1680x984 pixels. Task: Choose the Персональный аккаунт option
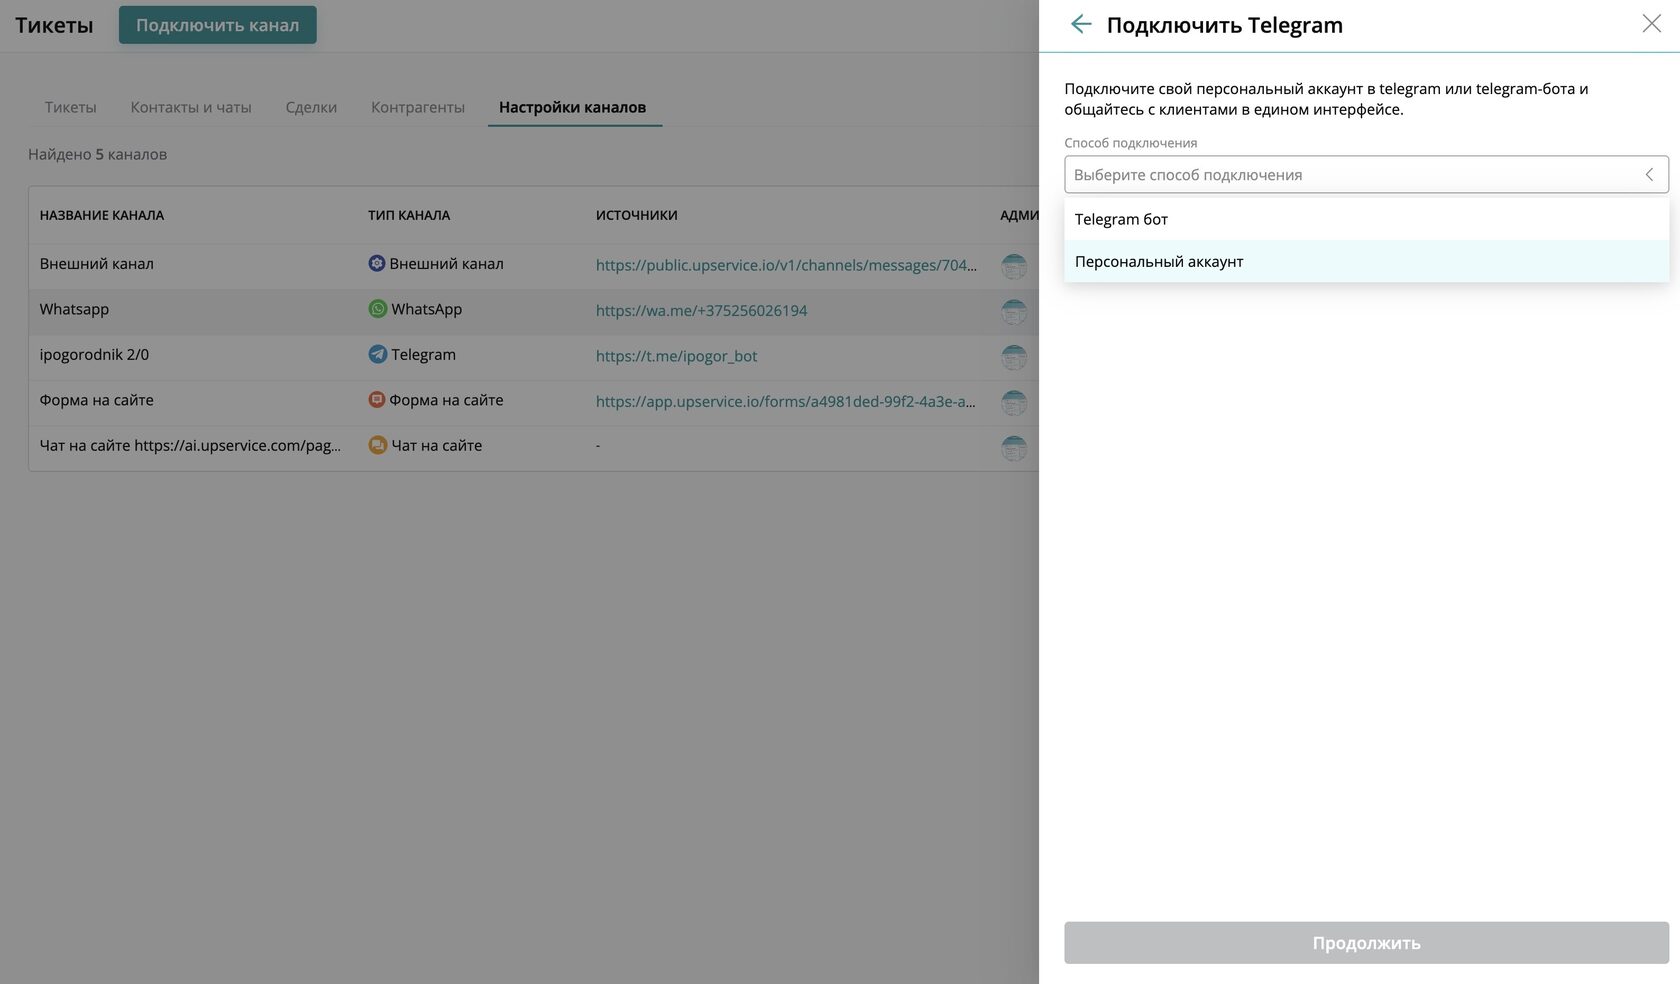(1366, 261)
